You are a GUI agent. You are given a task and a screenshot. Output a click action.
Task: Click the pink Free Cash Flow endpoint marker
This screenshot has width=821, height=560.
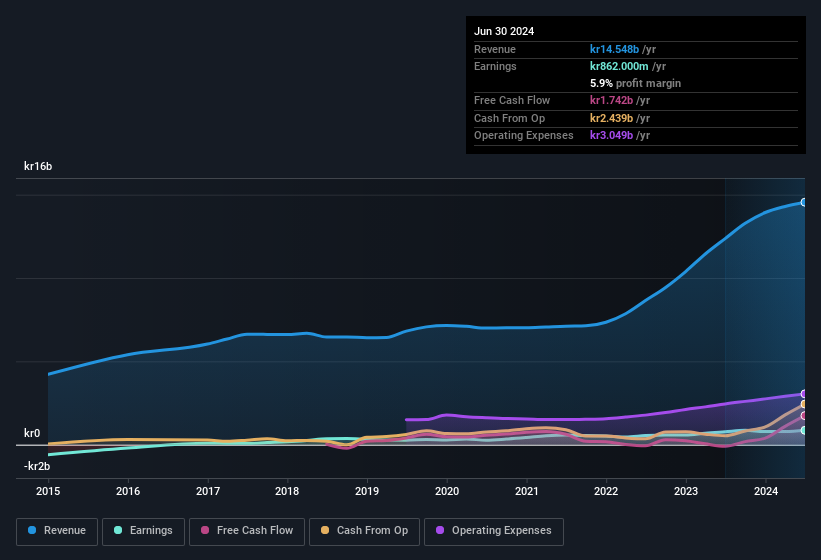(804, 416)
